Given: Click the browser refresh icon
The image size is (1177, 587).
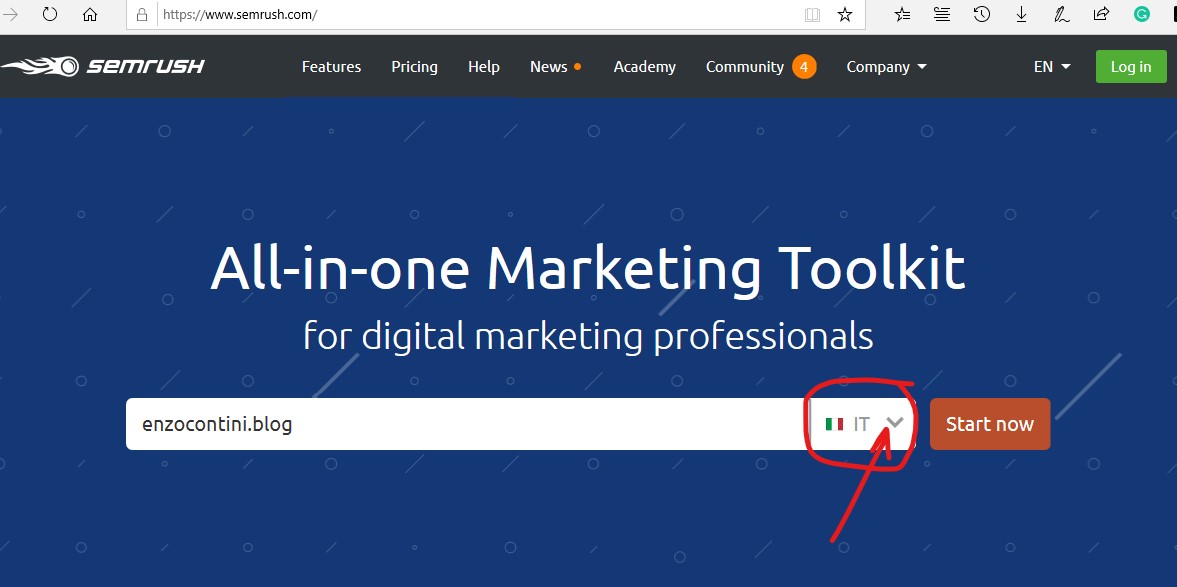Looking at the screenshot, I should coord(49,15).
